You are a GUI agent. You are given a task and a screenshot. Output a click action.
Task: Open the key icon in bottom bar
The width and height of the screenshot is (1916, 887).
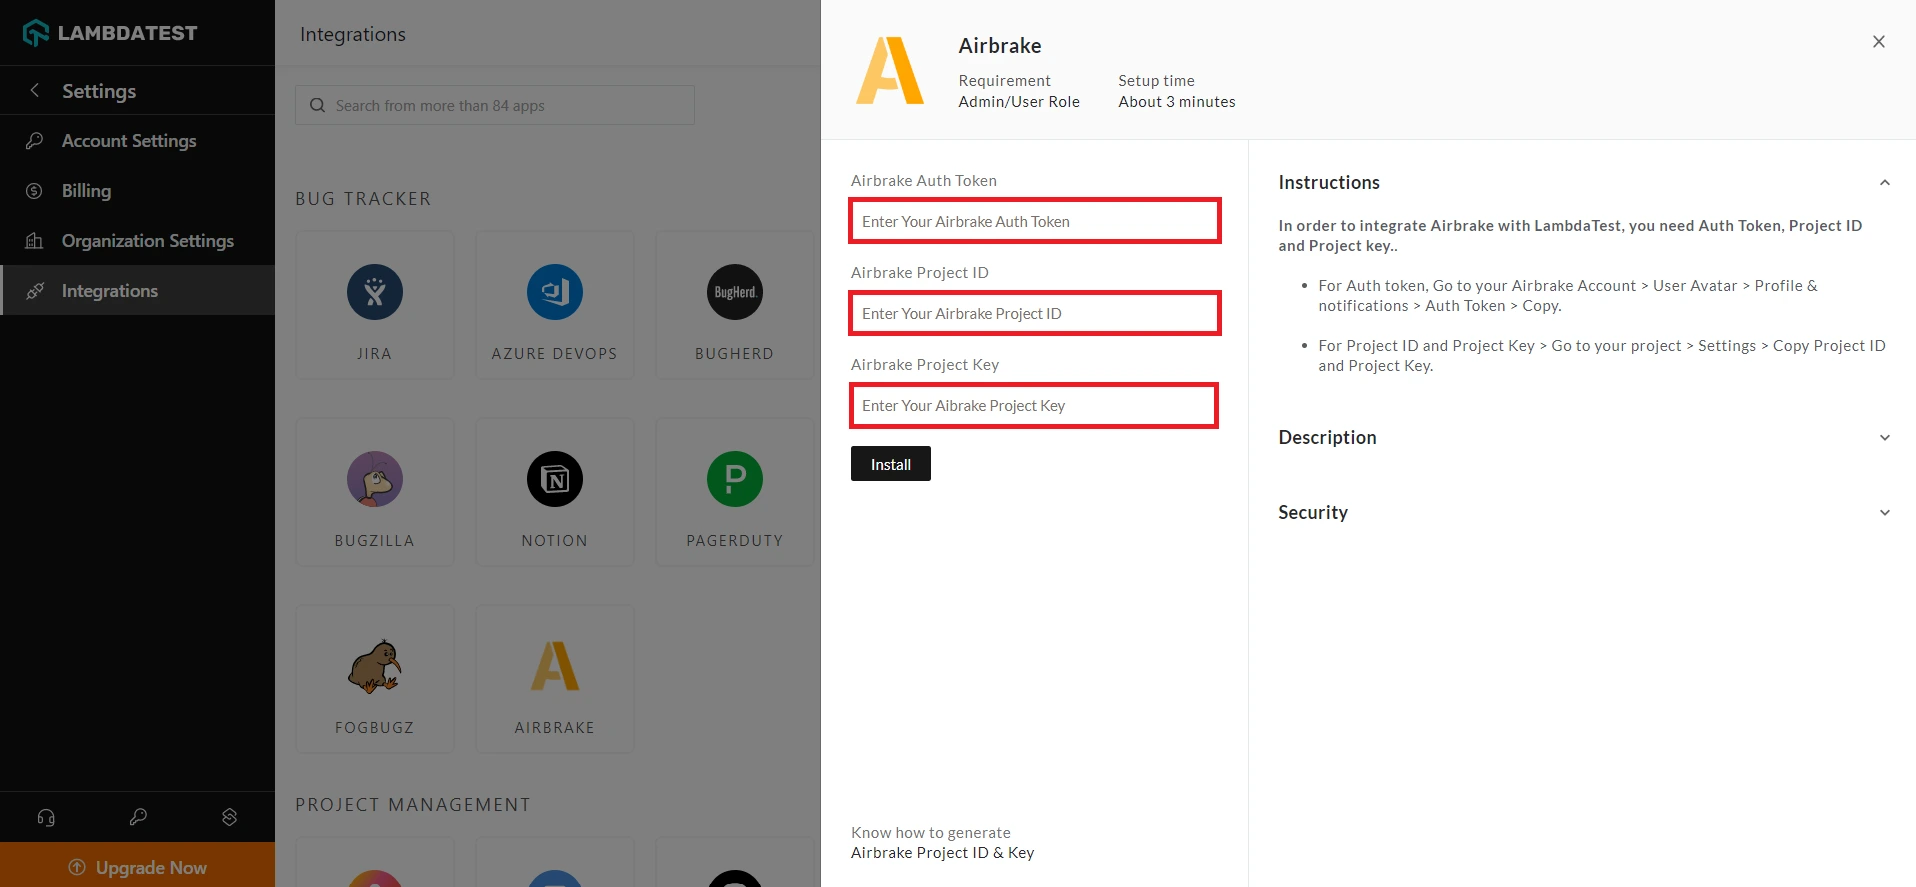point(138,817)
